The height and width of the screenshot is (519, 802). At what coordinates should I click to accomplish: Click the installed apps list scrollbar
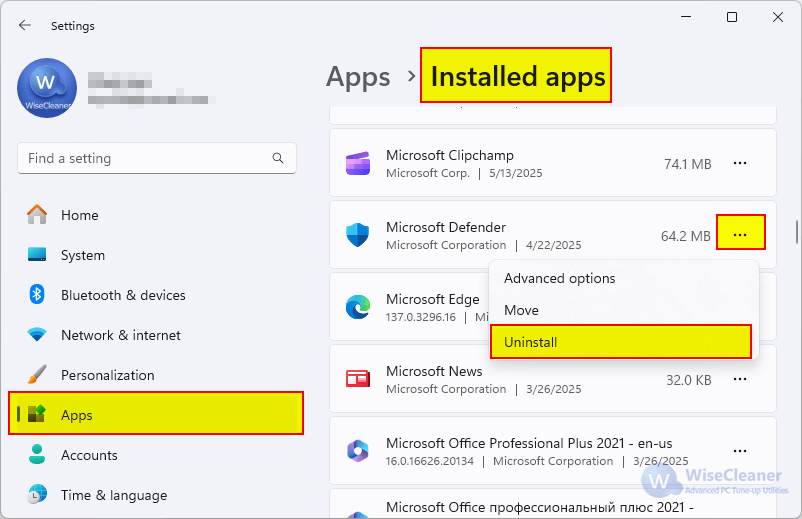tap(796, 232)
